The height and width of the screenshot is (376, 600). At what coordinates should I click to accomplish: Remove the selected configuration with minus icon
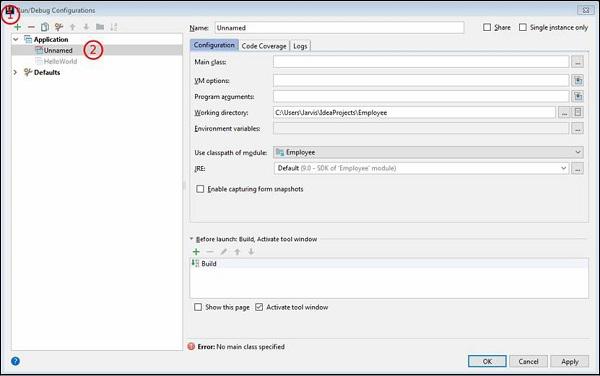[x=31, y=27]
